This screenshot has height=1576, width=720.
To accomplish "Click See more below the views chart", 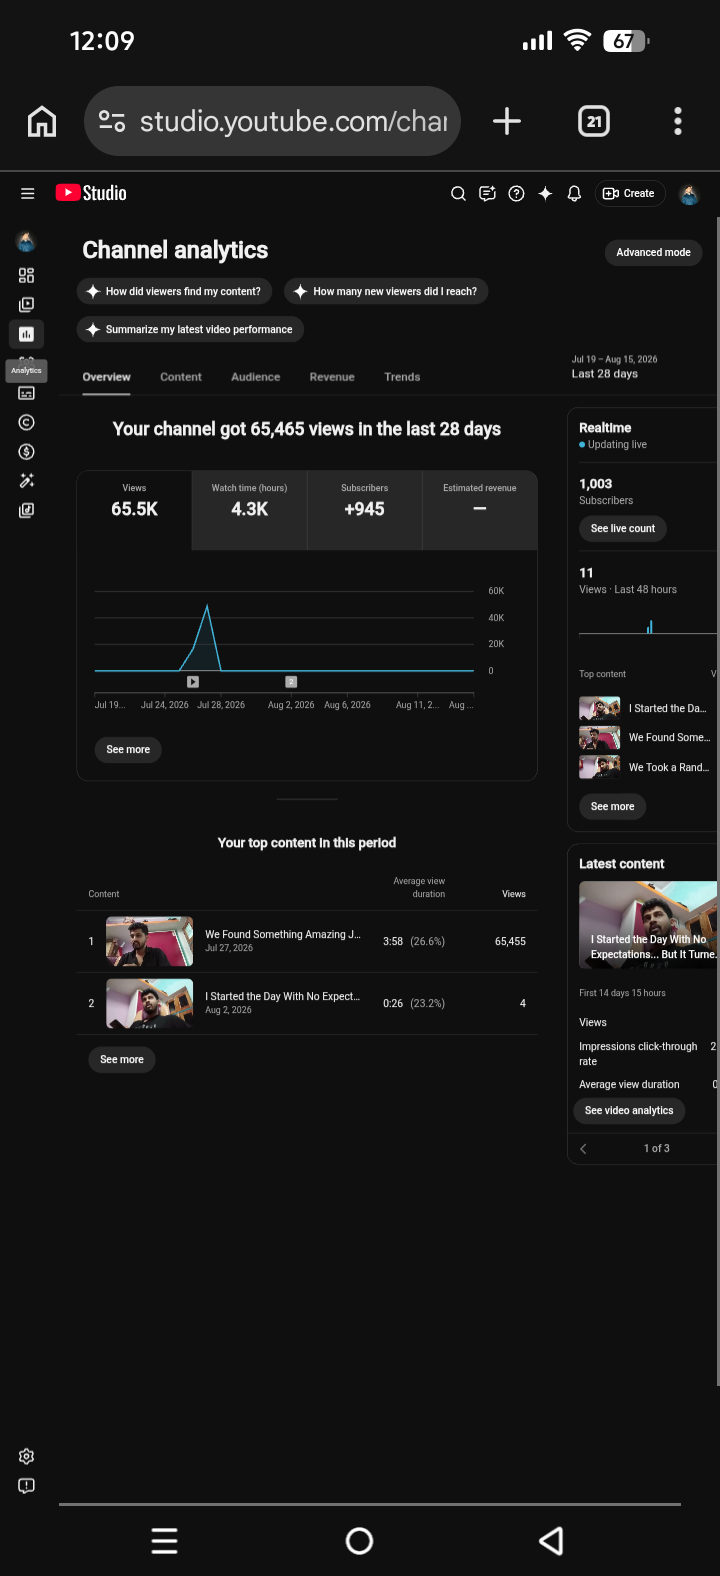I will tap(128, 750).
